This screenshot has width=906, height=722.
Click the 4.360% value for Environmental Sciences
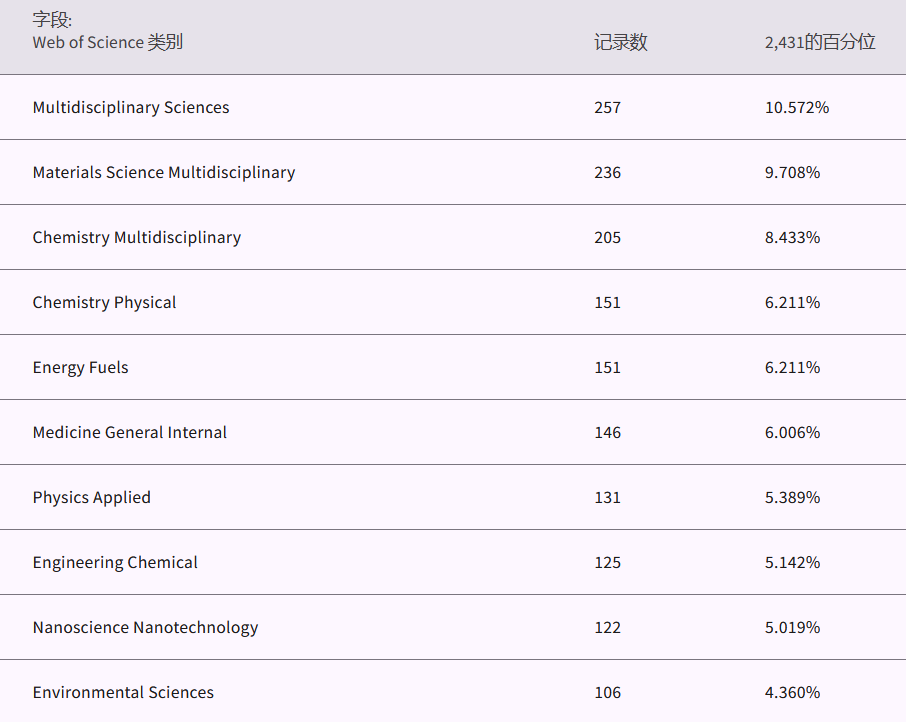[x=792, y=692]
